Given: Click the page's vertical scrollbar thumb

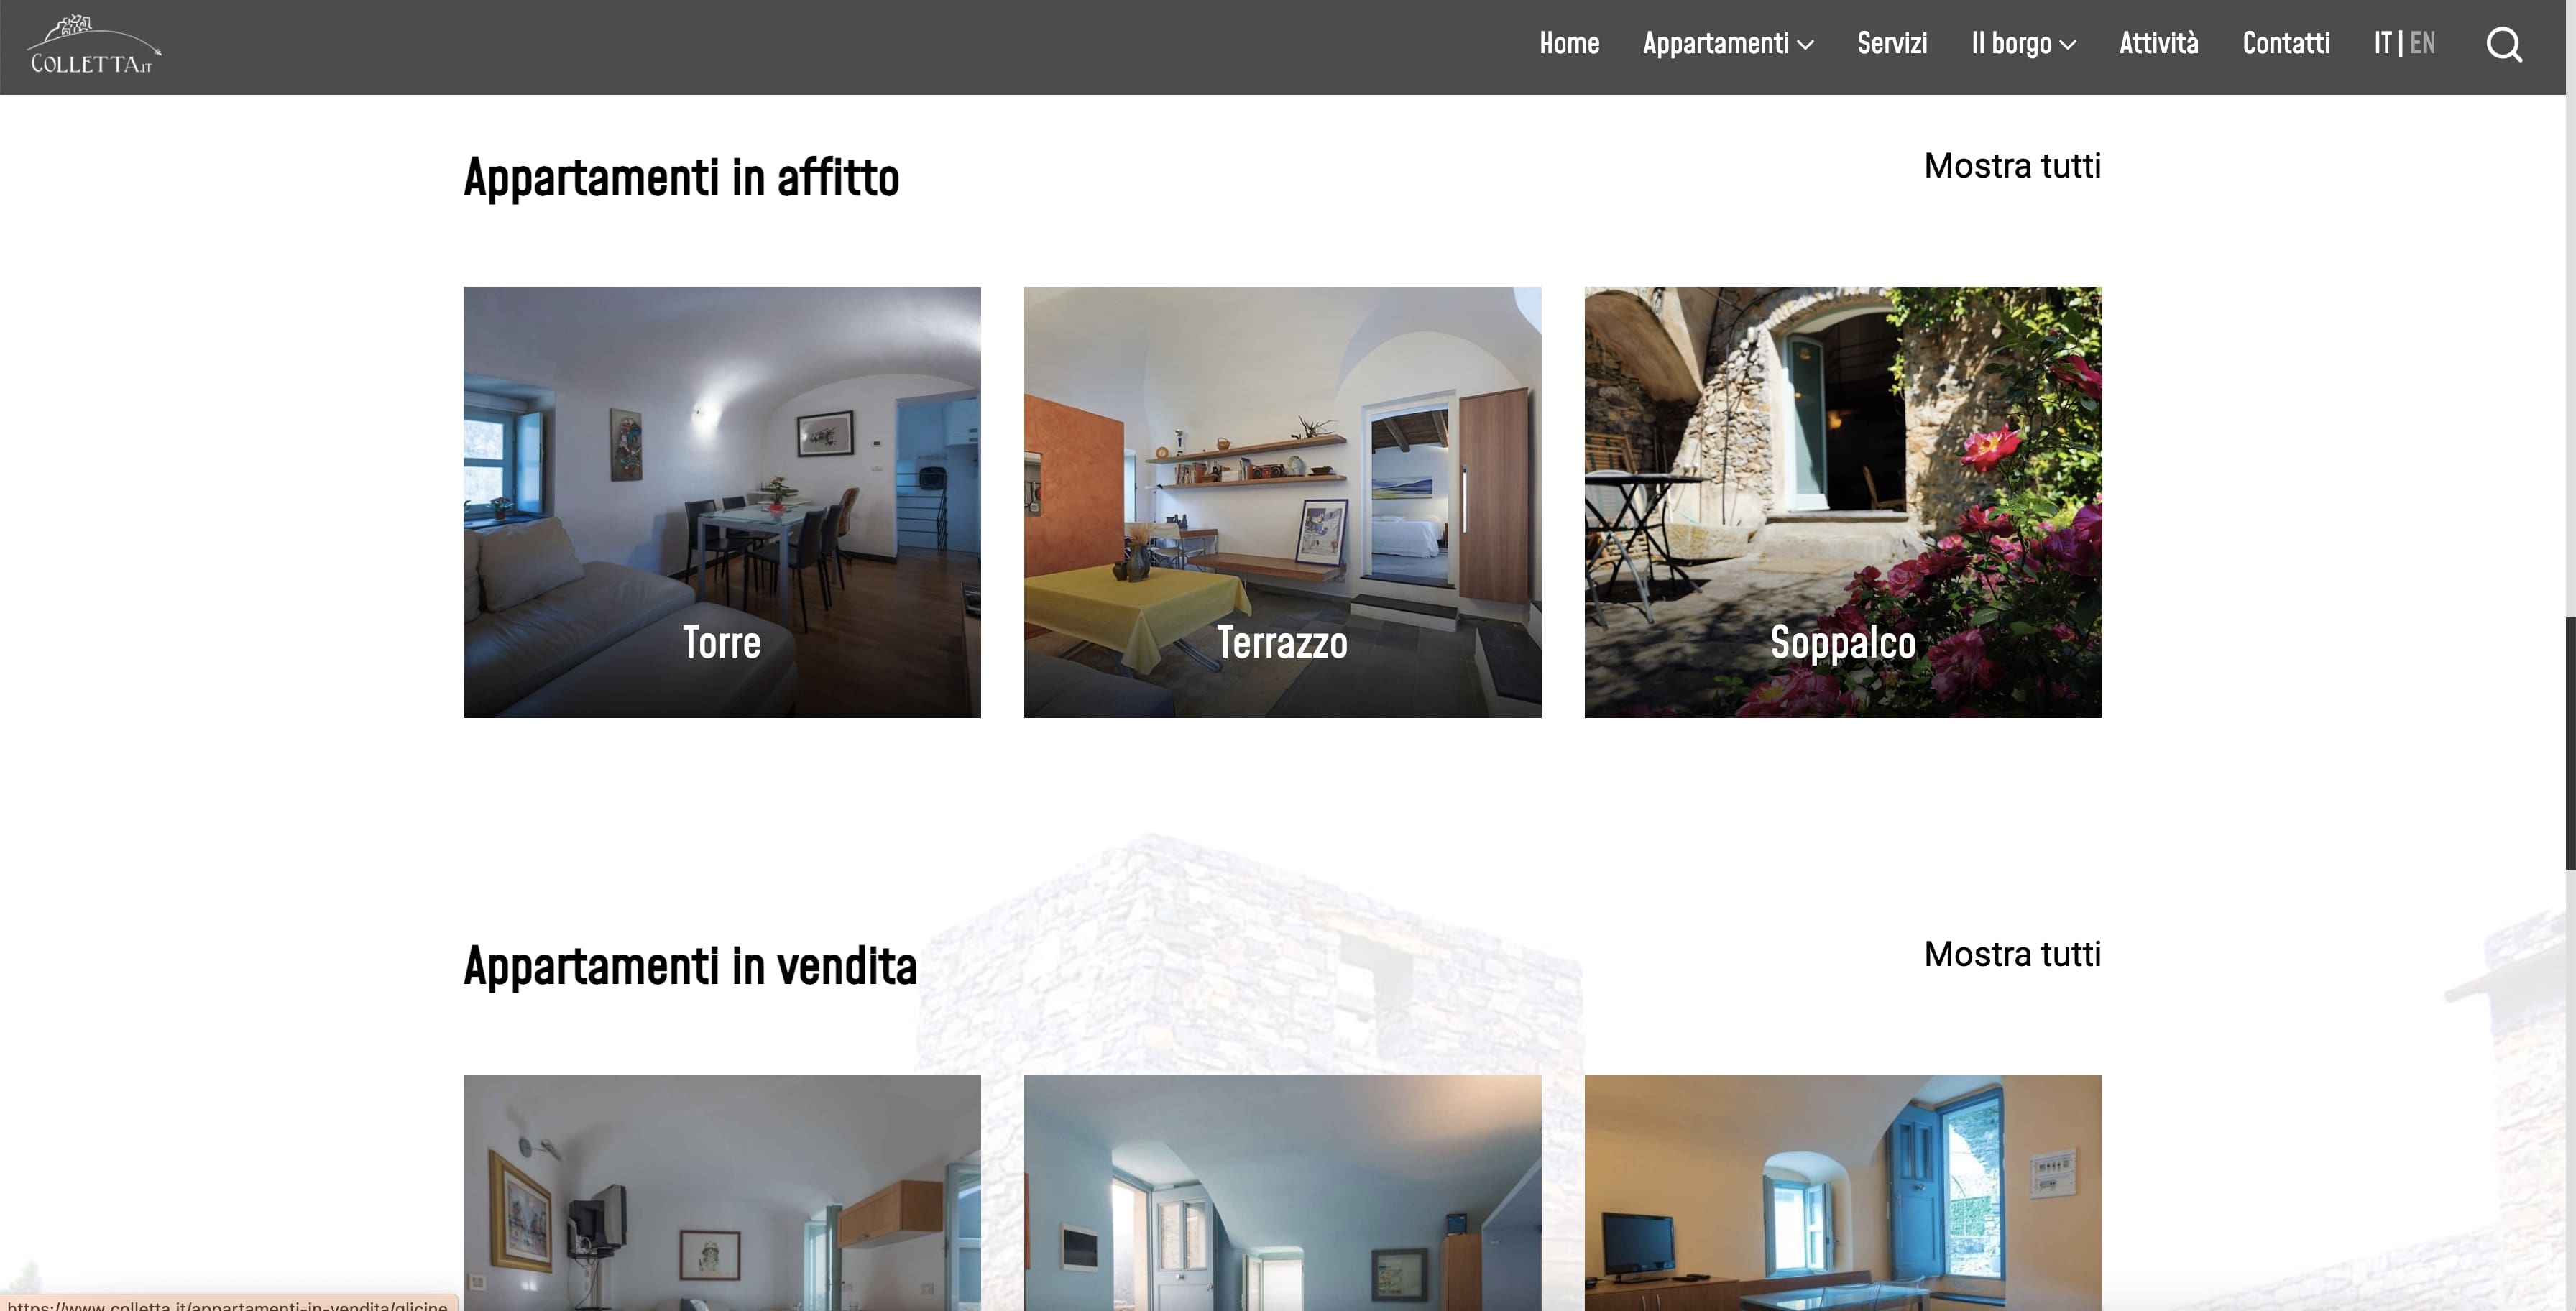Looking at the screenshot, I should coord(2570,743).
